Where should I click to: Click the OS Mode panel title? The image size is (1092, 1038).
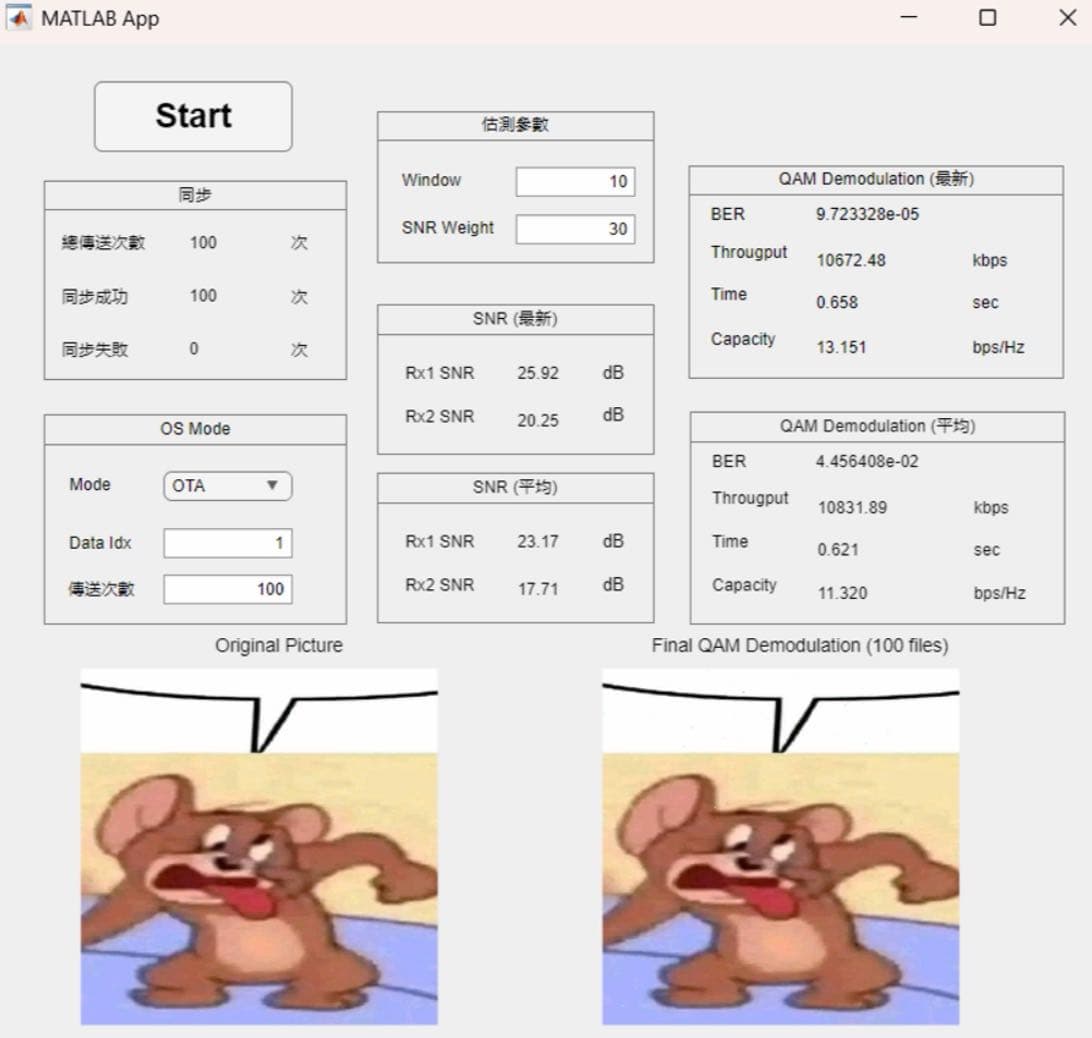195,428
